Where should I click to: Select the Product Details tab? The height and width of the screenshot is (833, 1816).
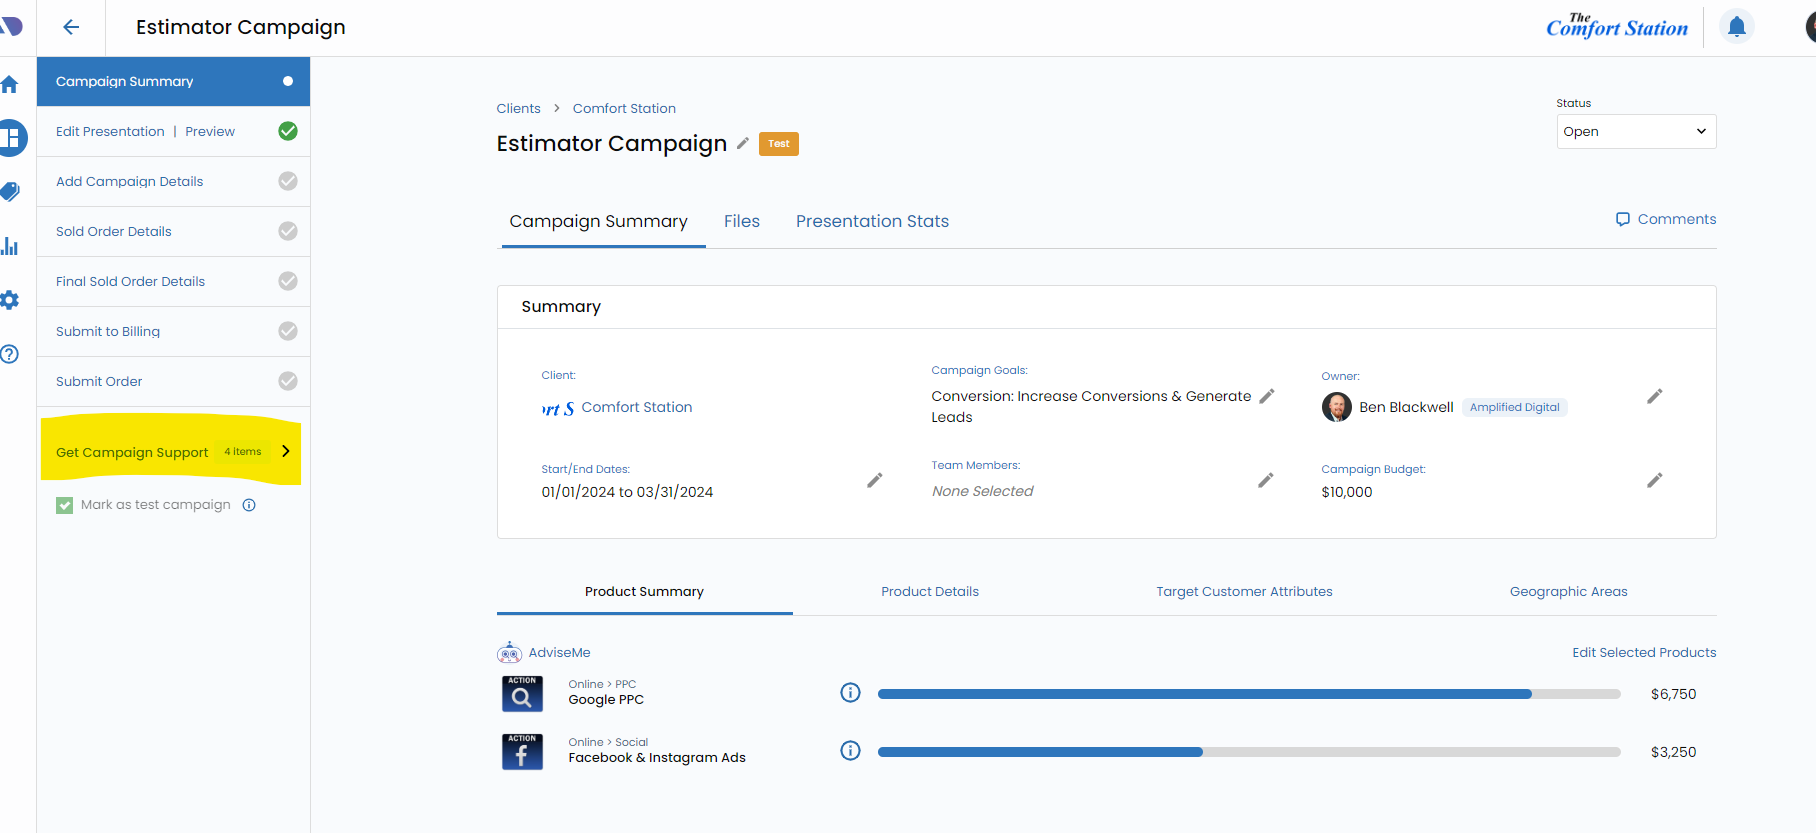[x=929, y=591]
